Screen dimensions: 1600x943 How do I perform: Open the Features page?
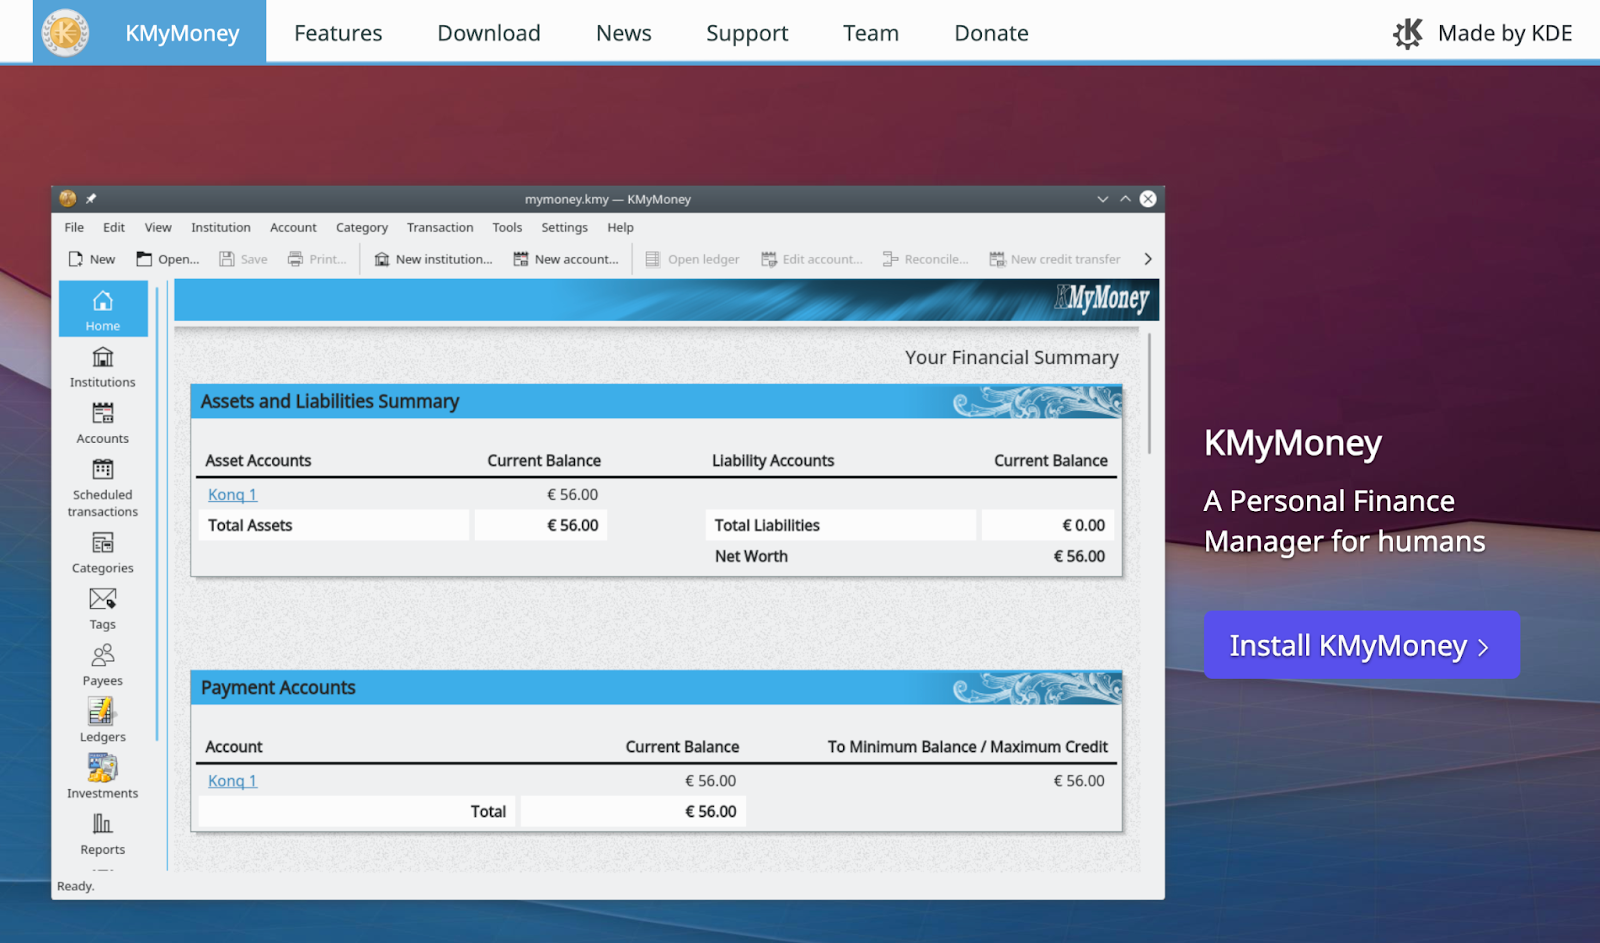(x=338, y=33)
